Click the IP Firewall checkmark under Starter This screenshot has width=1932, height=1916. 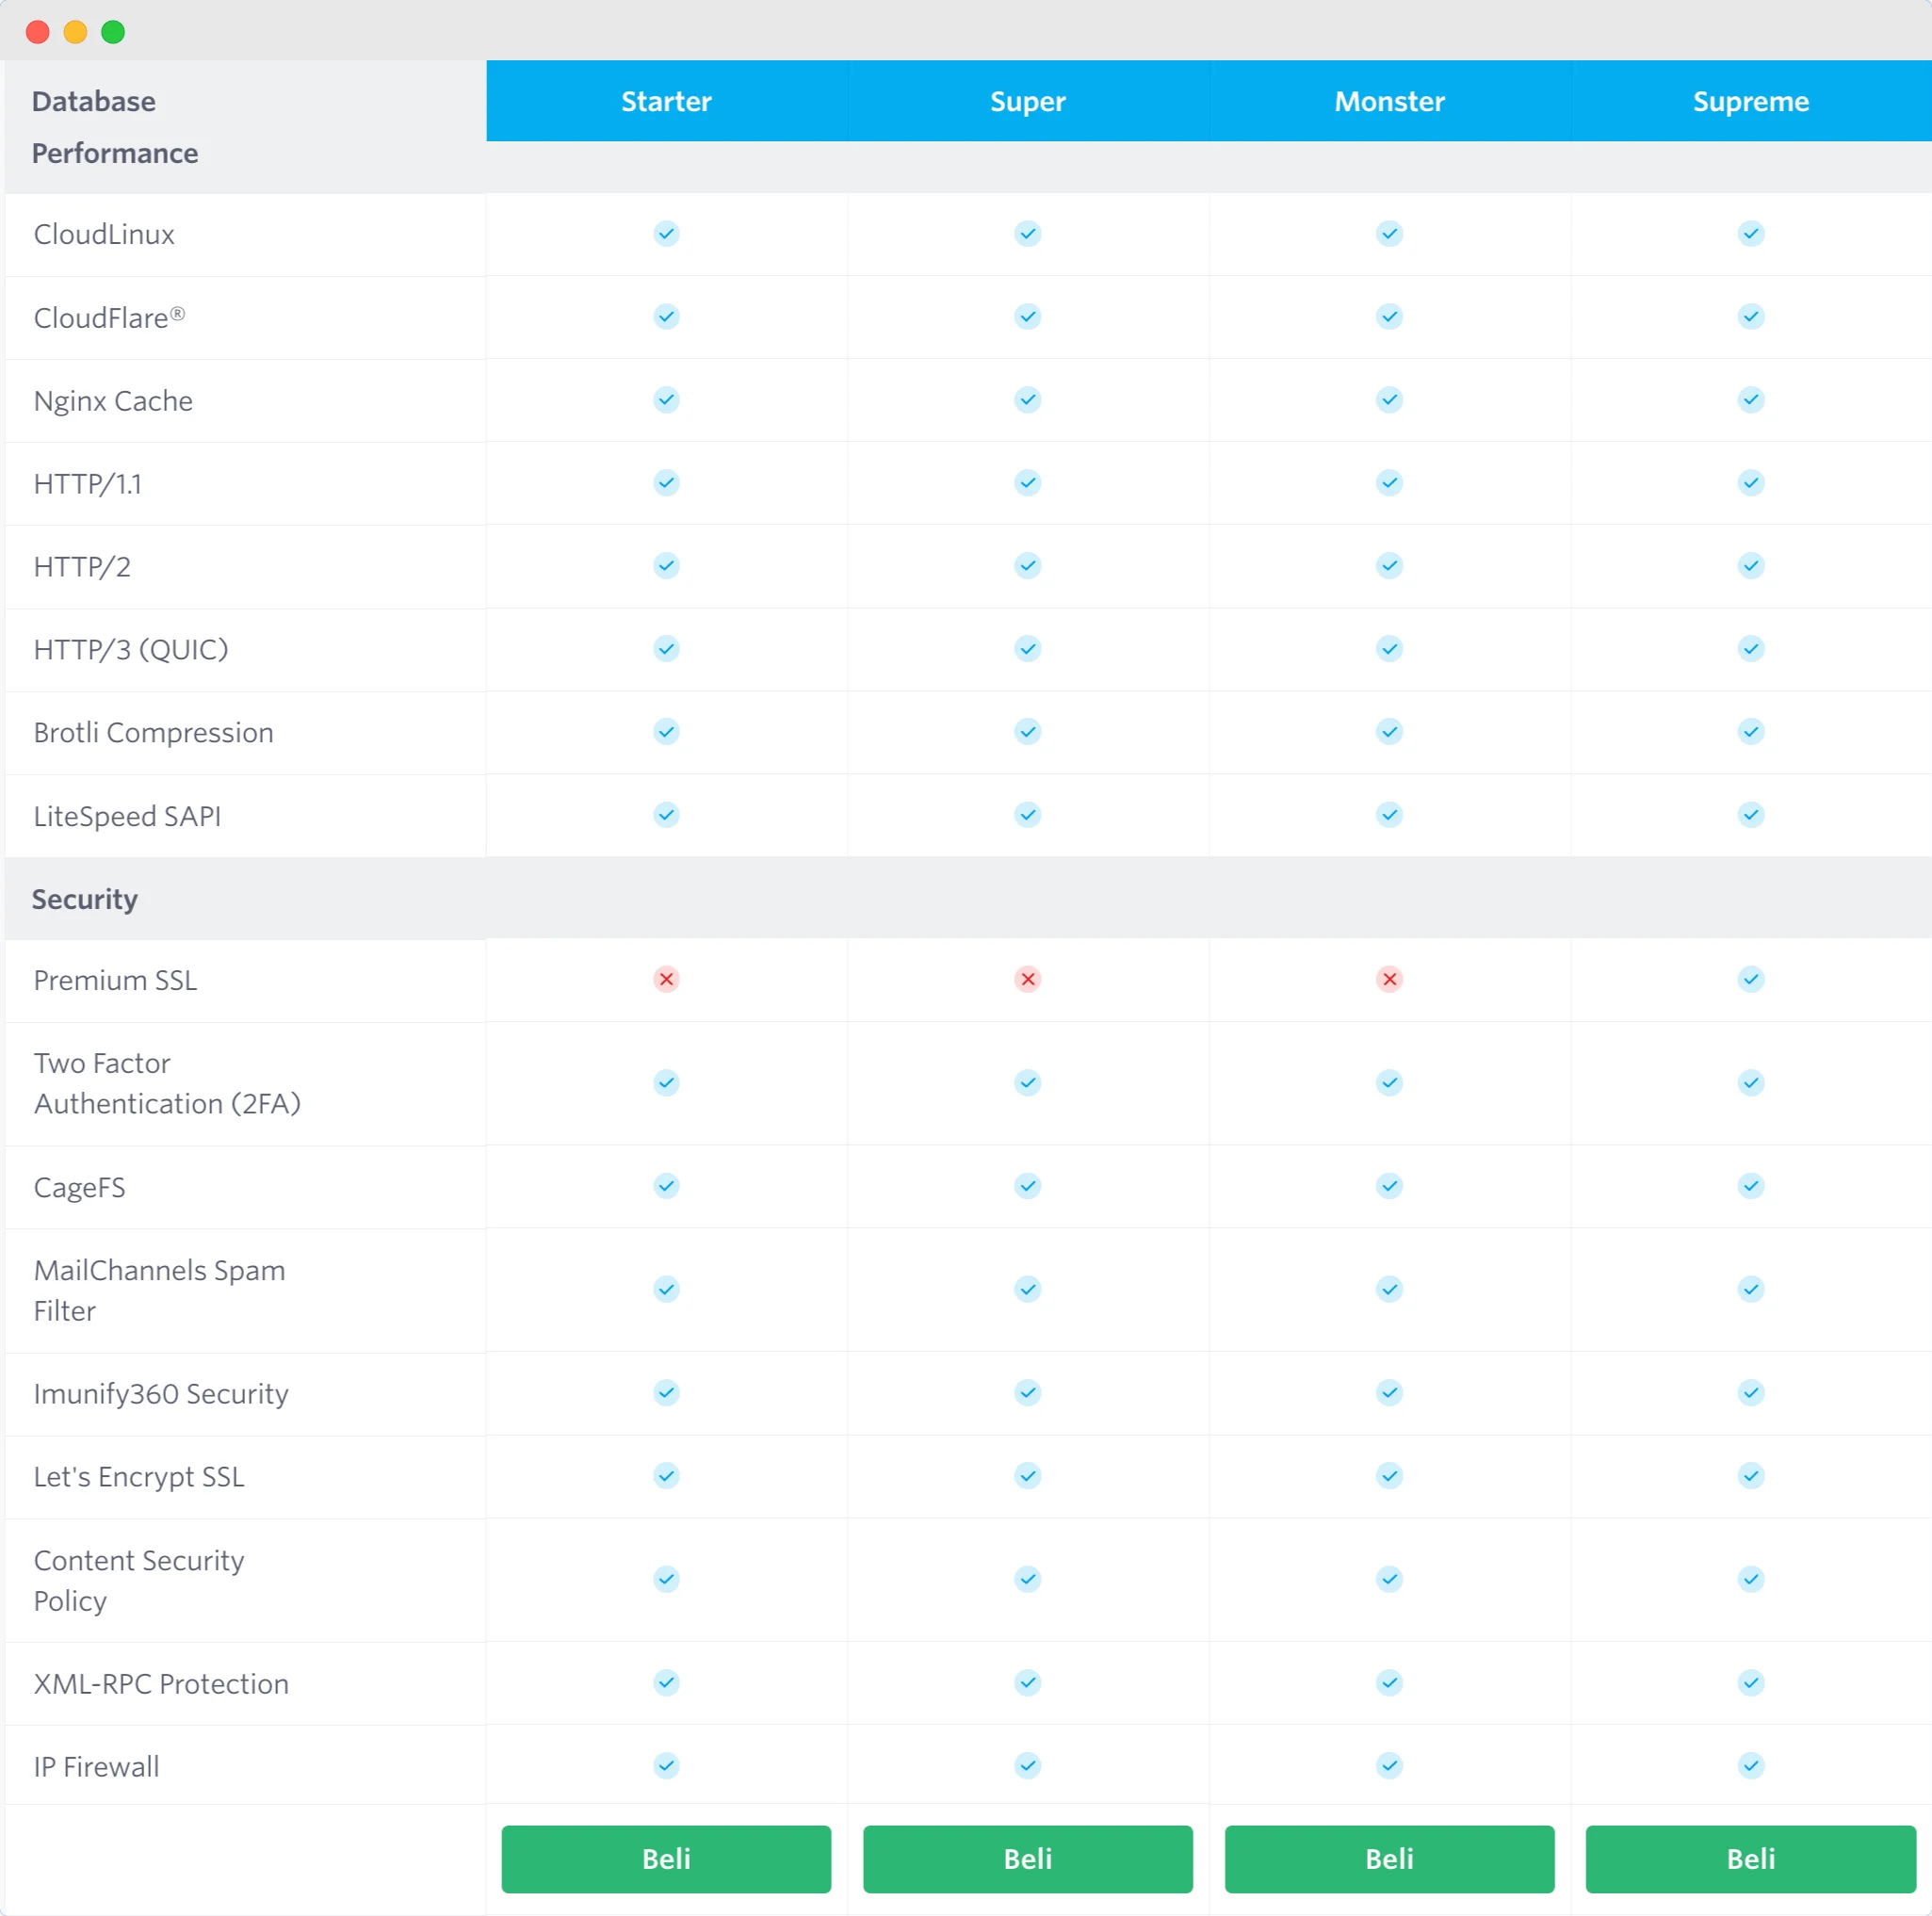[666, 1766]
